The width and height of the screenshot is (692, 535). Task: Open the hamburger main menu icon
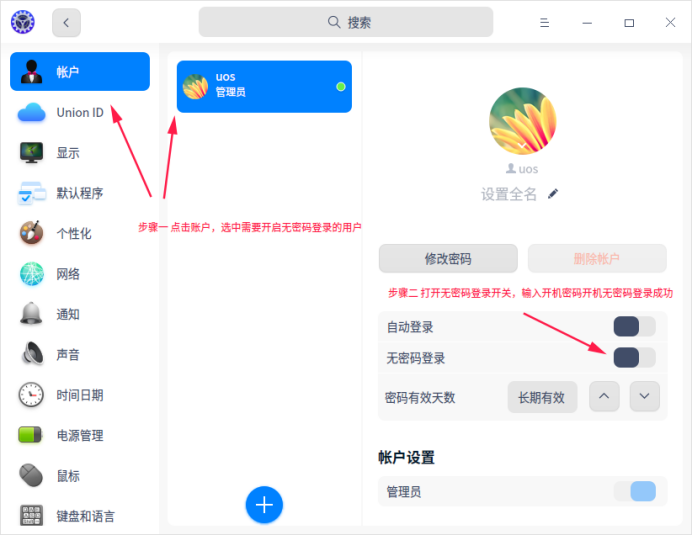[544, 23]
